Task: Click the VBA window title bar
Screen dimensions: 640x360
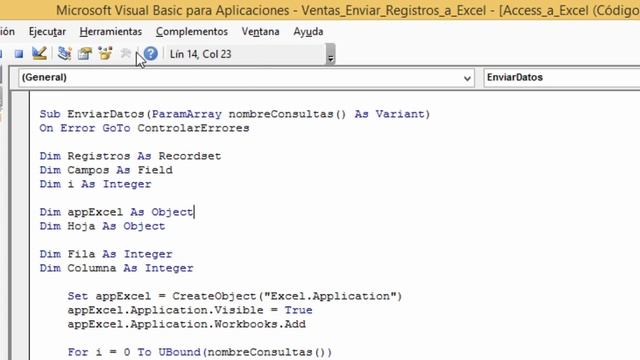Action: point(320,10)
